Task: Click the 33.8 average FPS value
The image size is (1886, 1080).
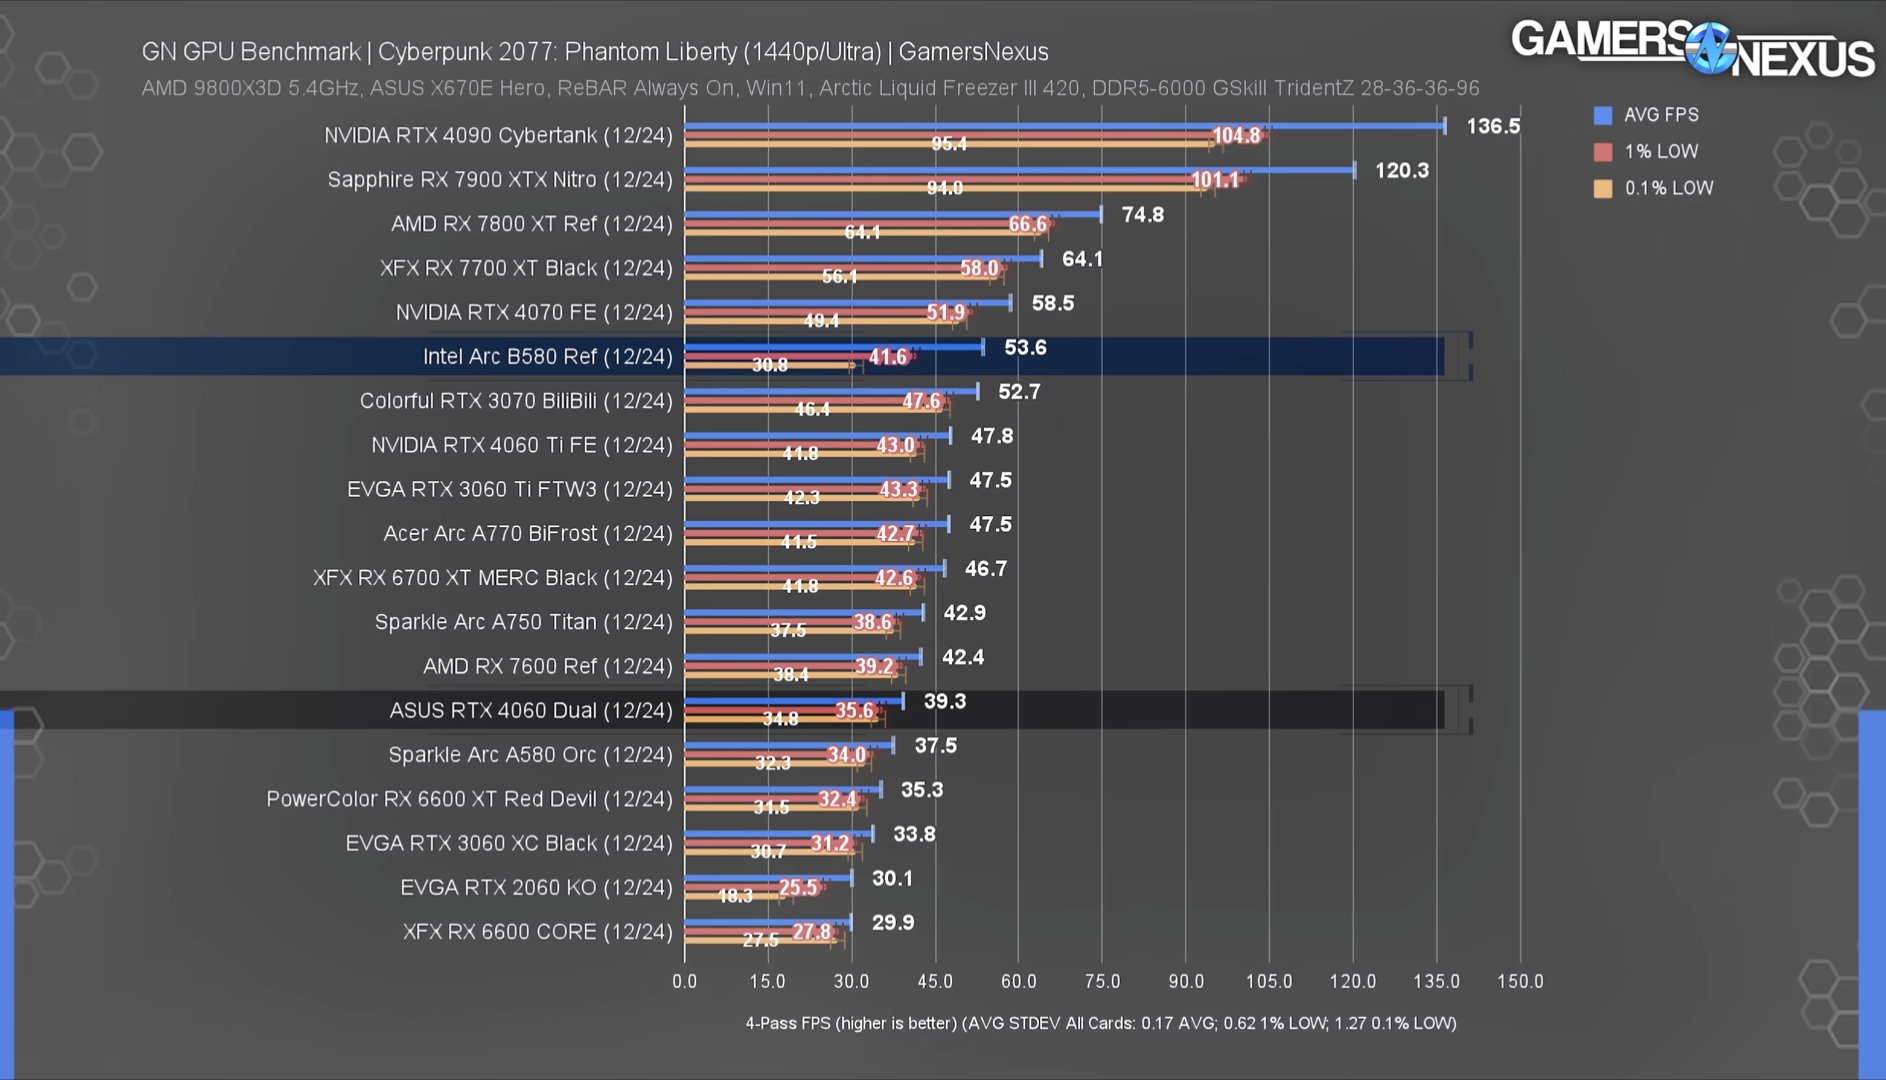Action: click(914, 833)
